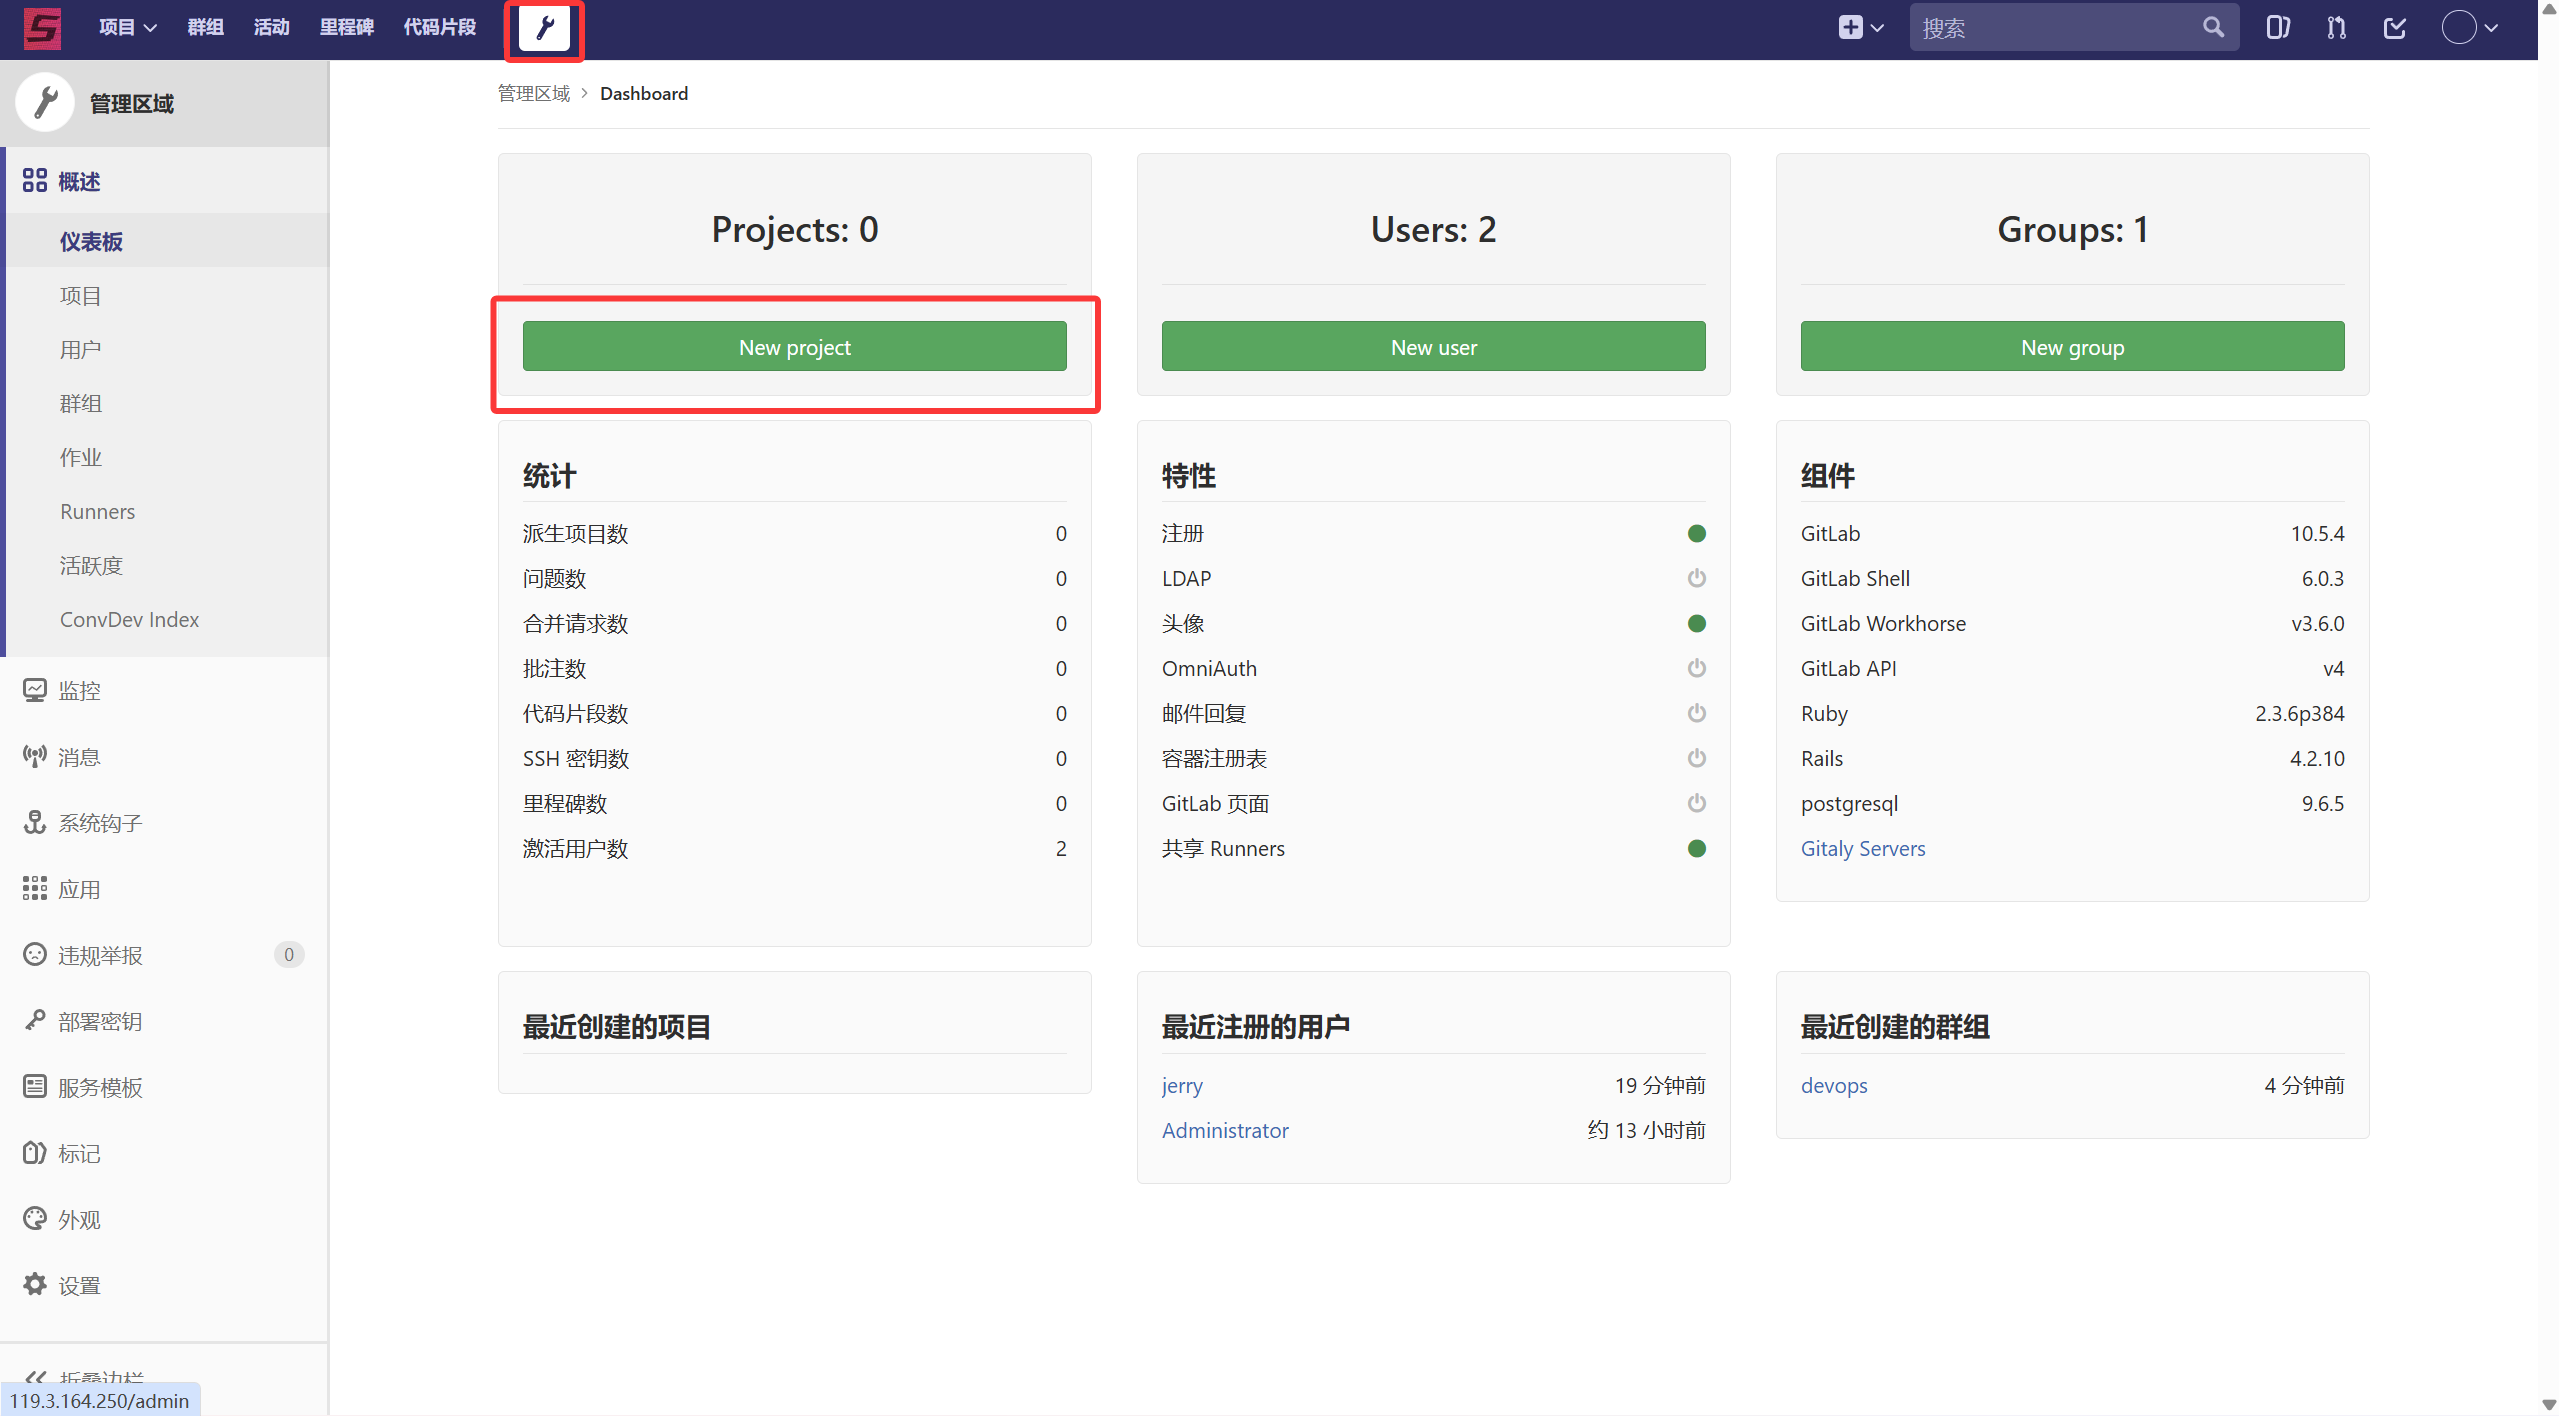Click the search magnifier icon
The width and height of the screenshot is (2559, 1416).
(x=2213, y=28)
